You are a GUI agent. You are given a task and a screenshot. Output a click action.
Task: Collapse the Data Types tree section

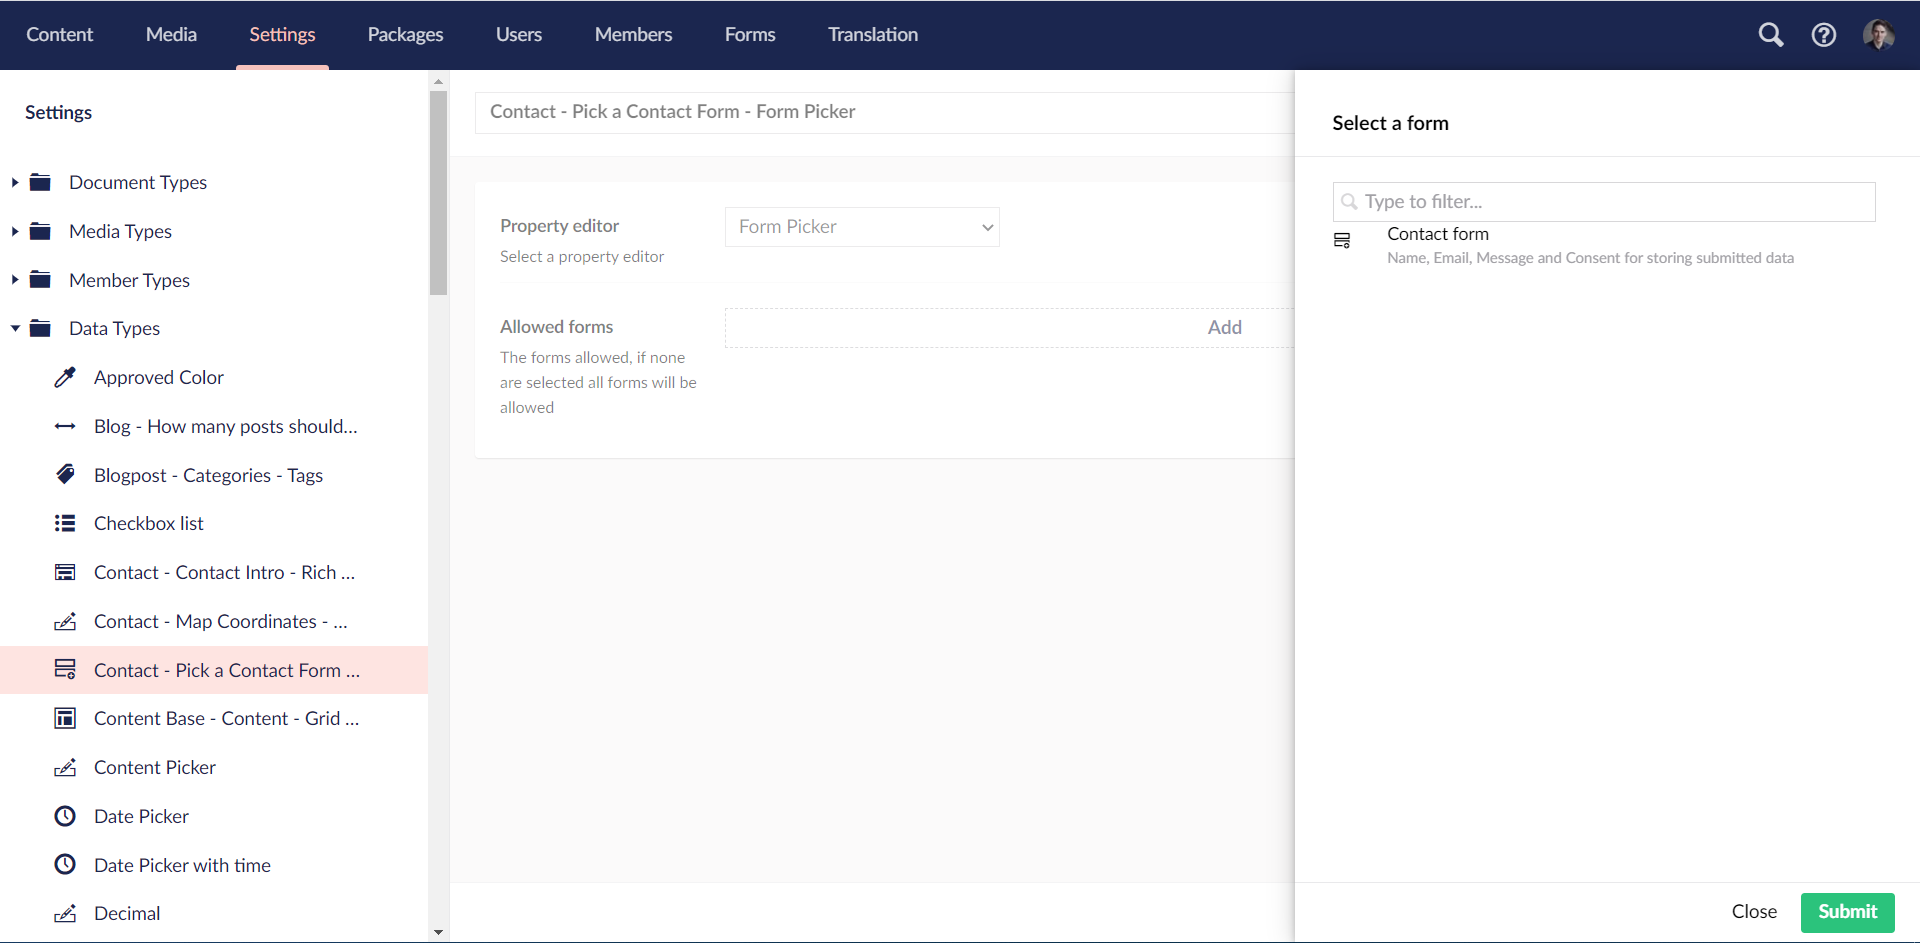tap(13, 328)
